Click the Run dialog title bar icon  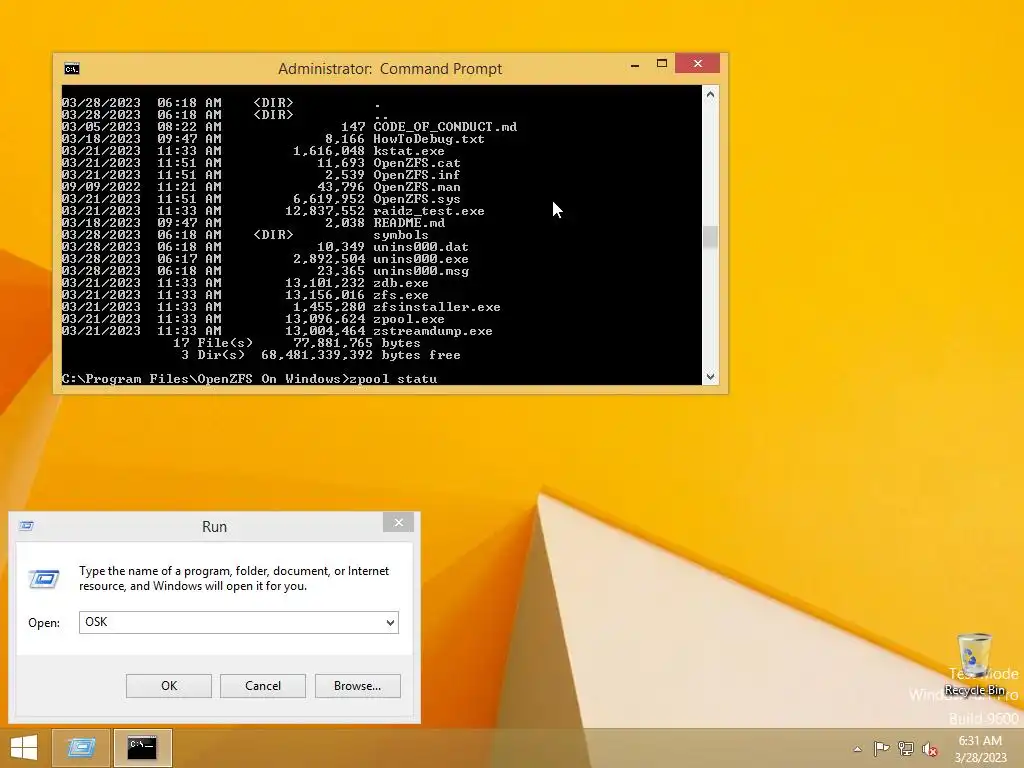26,526
